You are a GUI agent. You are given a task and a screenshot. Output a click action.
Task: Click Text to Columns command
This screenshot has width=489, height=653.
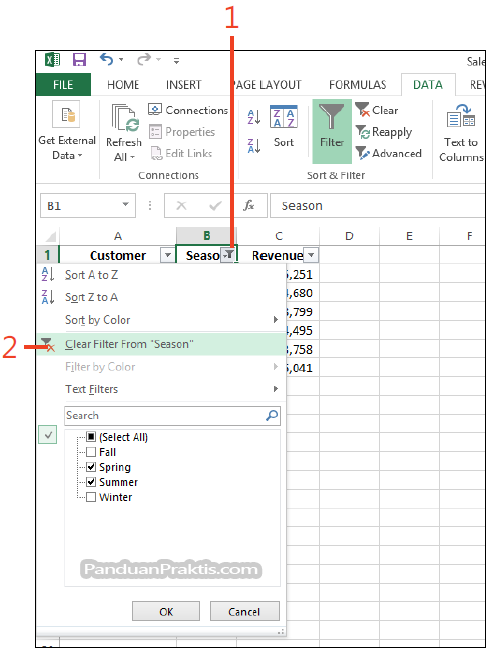tap(461, 132)
